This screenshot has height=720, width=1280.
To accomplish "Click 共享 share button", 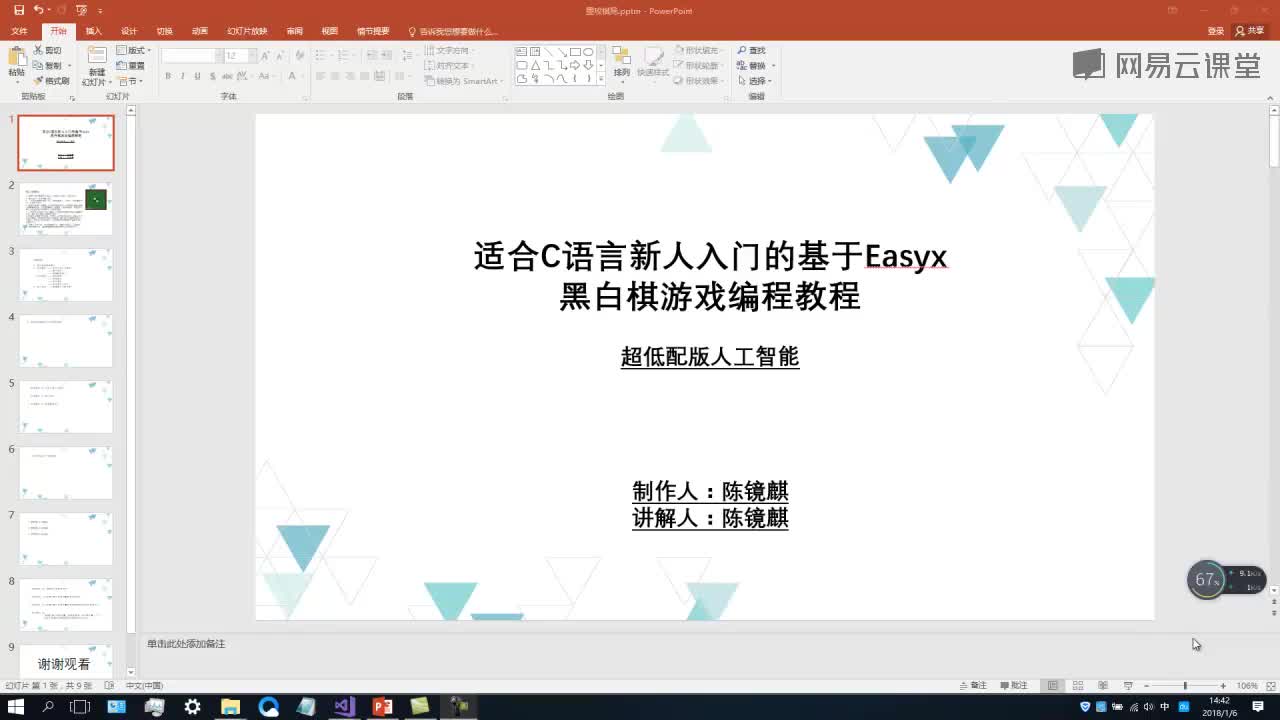I will point(1250,31).
